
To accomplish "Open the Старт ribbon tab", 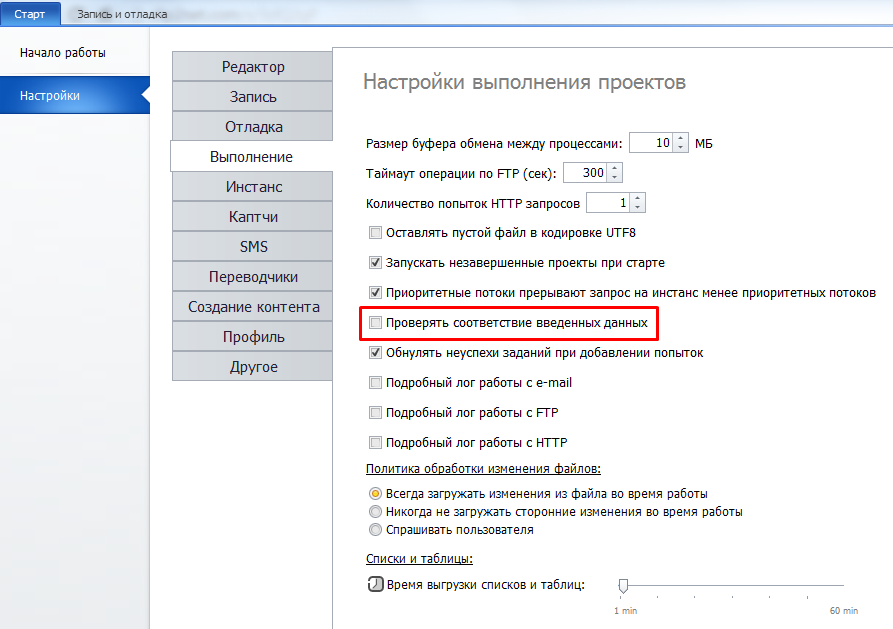I will pos(30,14).
